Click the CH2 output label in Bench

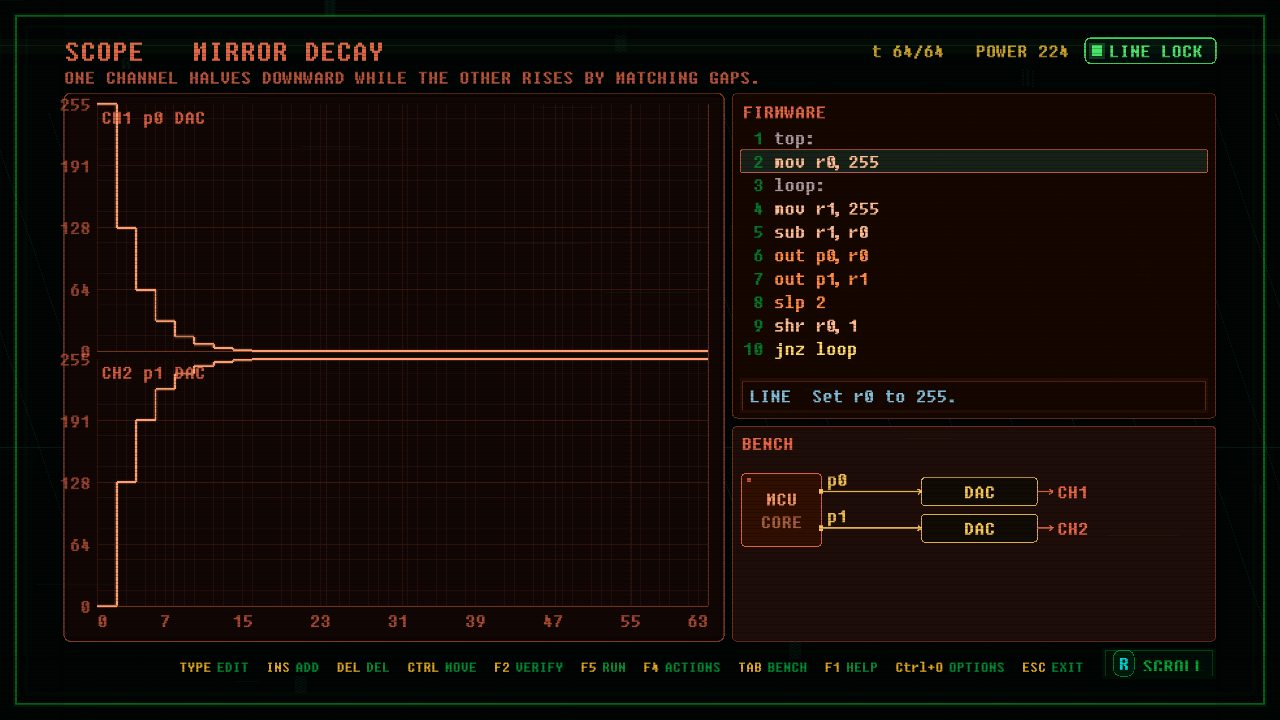coord(1072,529)
